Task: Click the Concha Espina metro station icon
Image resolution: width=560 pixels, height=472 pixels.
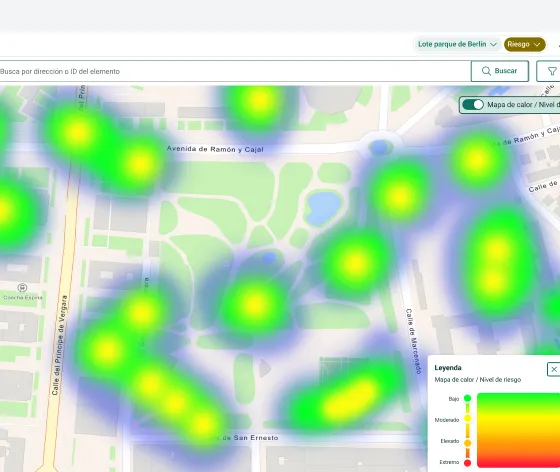Action: [x=22, y=287]
